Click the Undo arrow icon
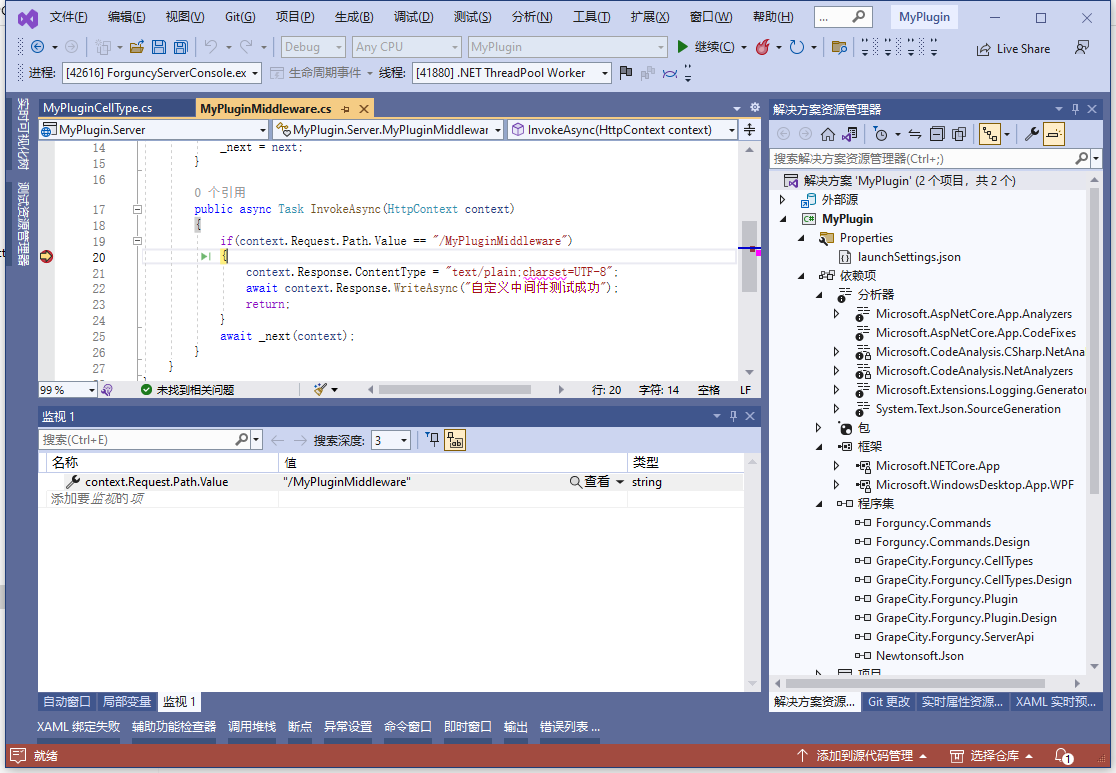The image size is (1116, 773). pyautogui.click(x=211, y=47)
